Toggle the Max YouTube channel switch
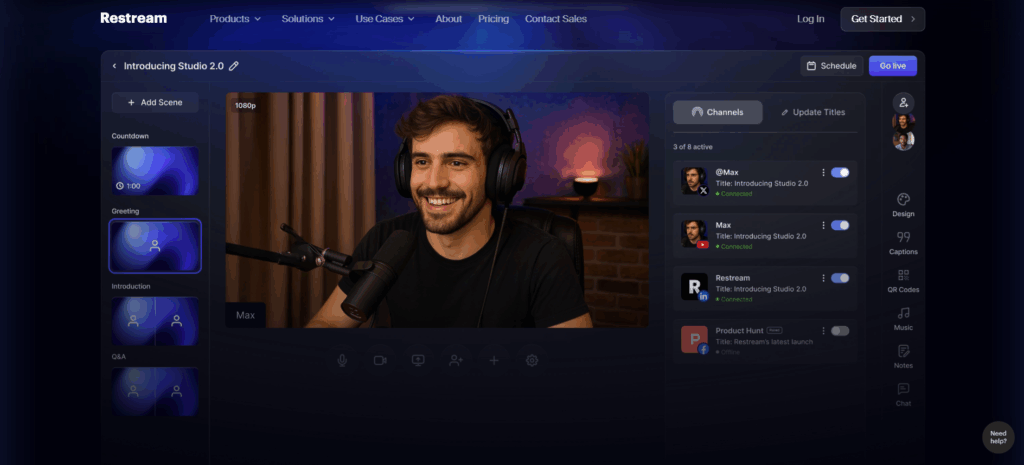The height and width of the screenshot is (465, 1024). [x=840, y=225]
